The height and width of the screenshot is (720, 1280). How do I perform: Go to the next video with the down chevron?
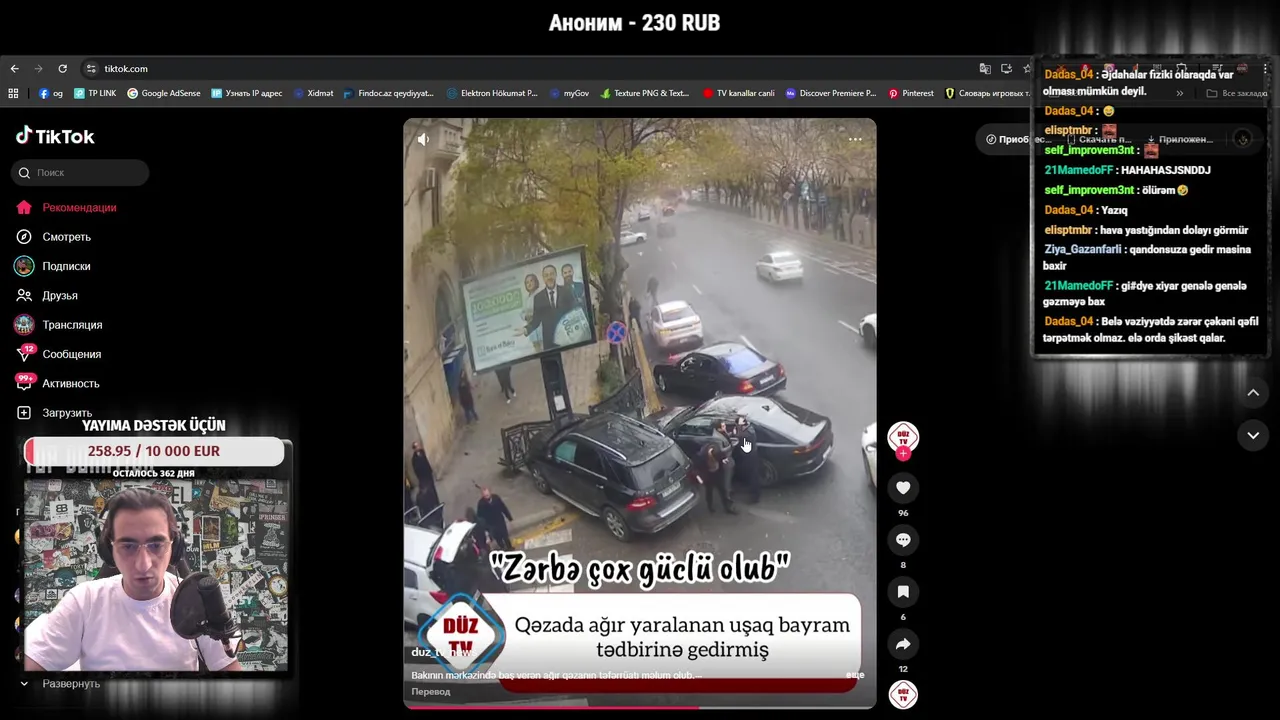click(1253, 435)
